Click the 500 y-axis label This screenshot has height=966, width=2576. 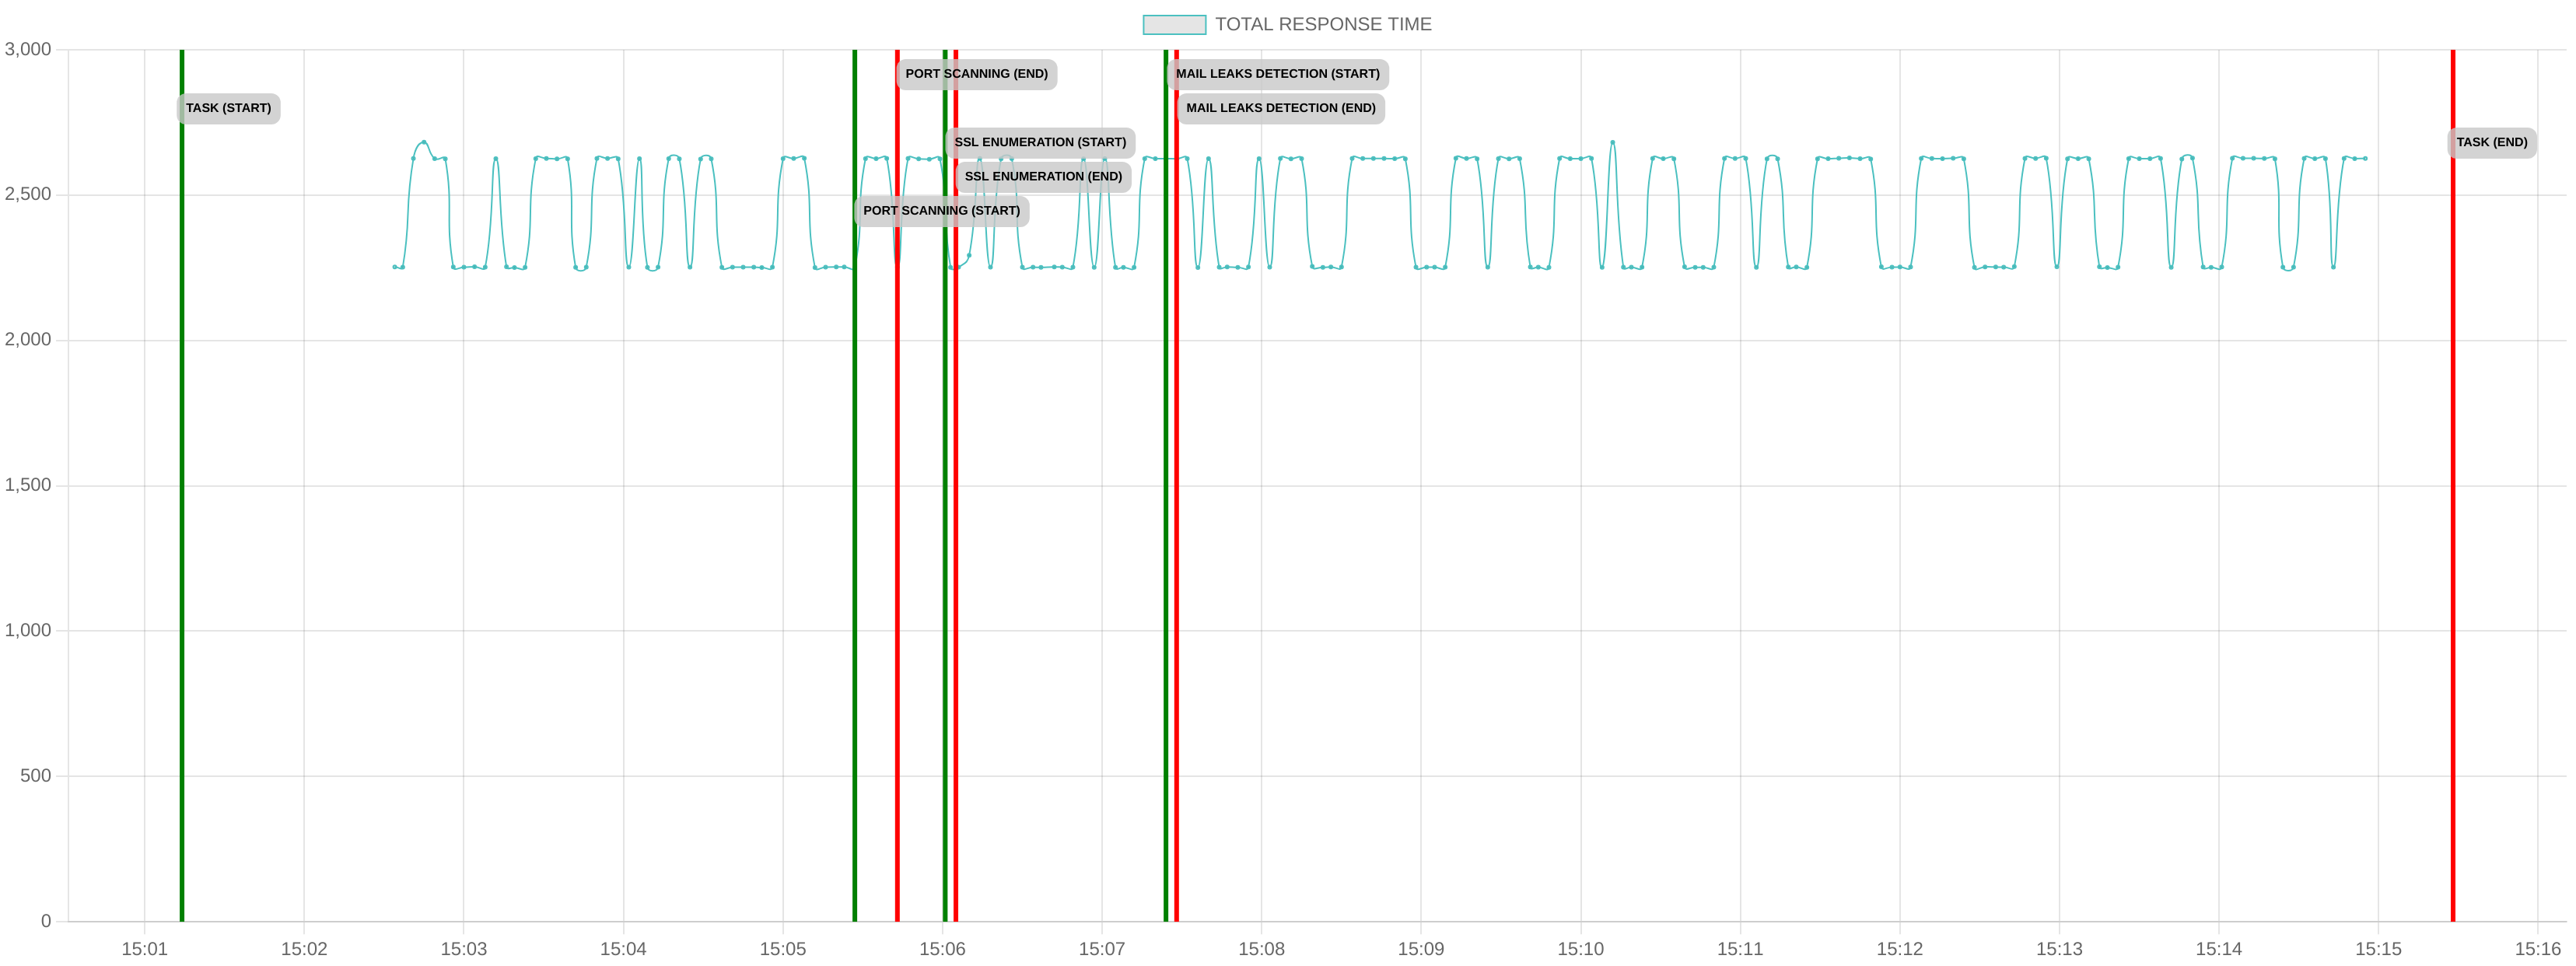35,776
